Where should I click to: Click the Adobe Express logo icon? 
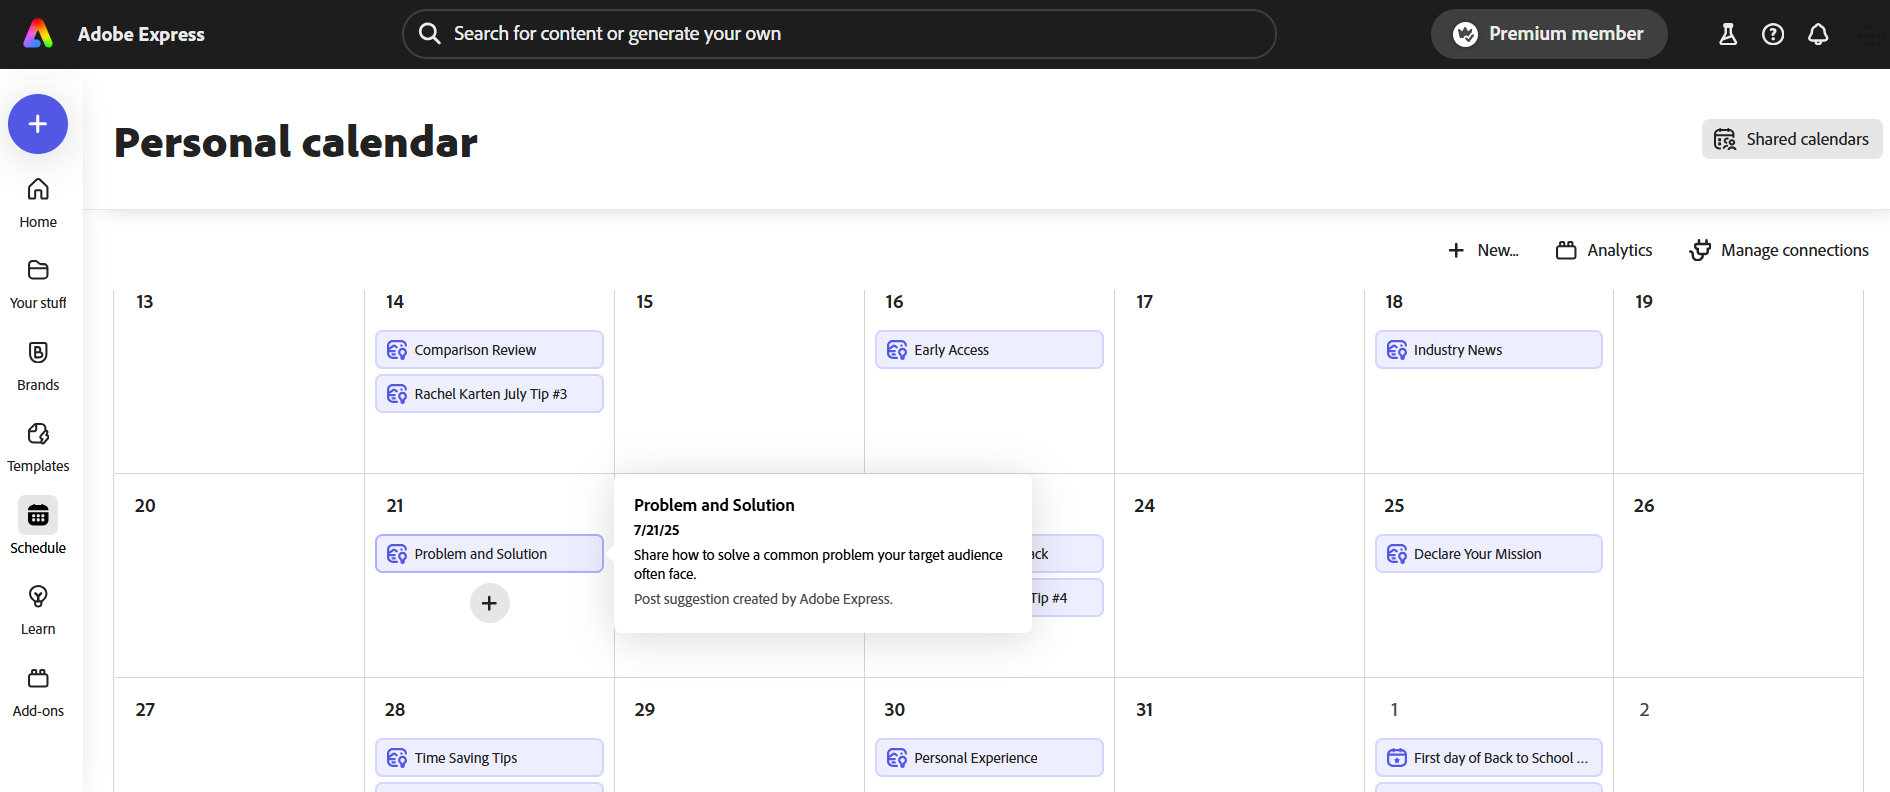click(x=38, y=34)
